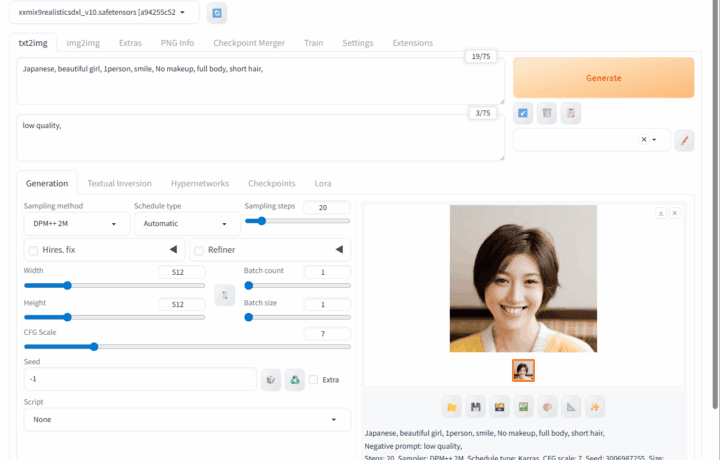Click the trash icon to clear prompt

coord(546,114)
